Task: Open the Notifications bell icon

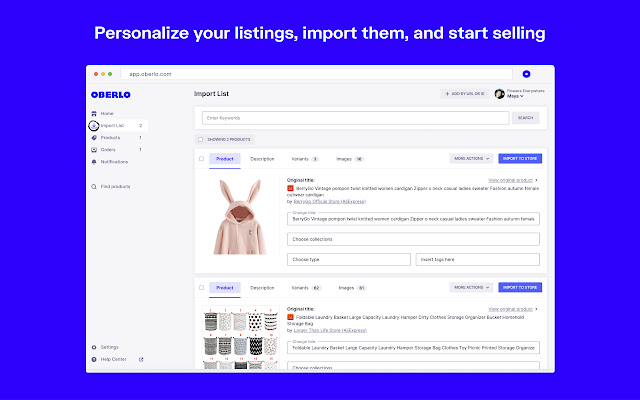Action: (94, 162)
